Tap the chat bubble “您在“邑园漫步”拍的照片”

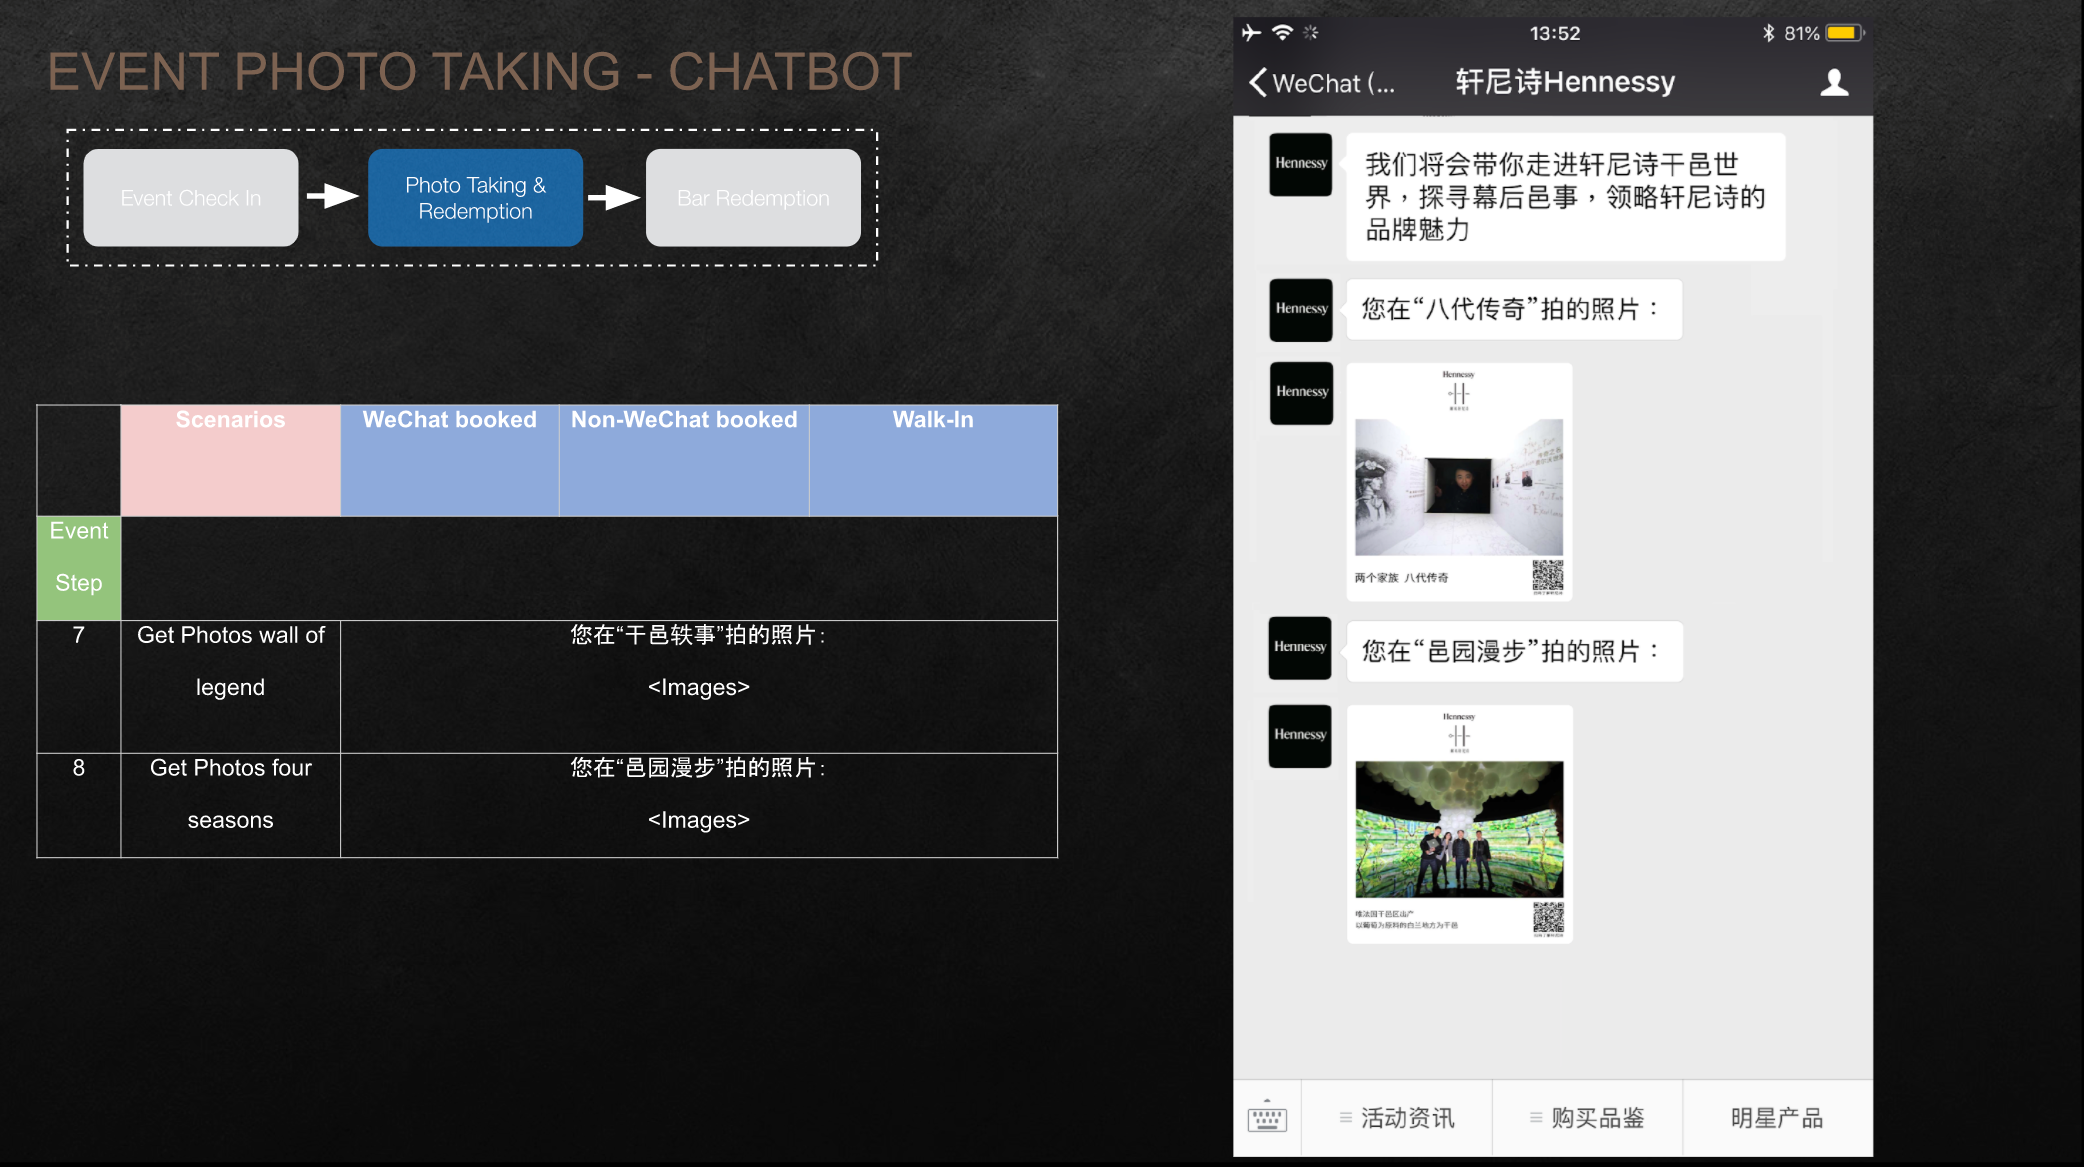click(1514, 651)
